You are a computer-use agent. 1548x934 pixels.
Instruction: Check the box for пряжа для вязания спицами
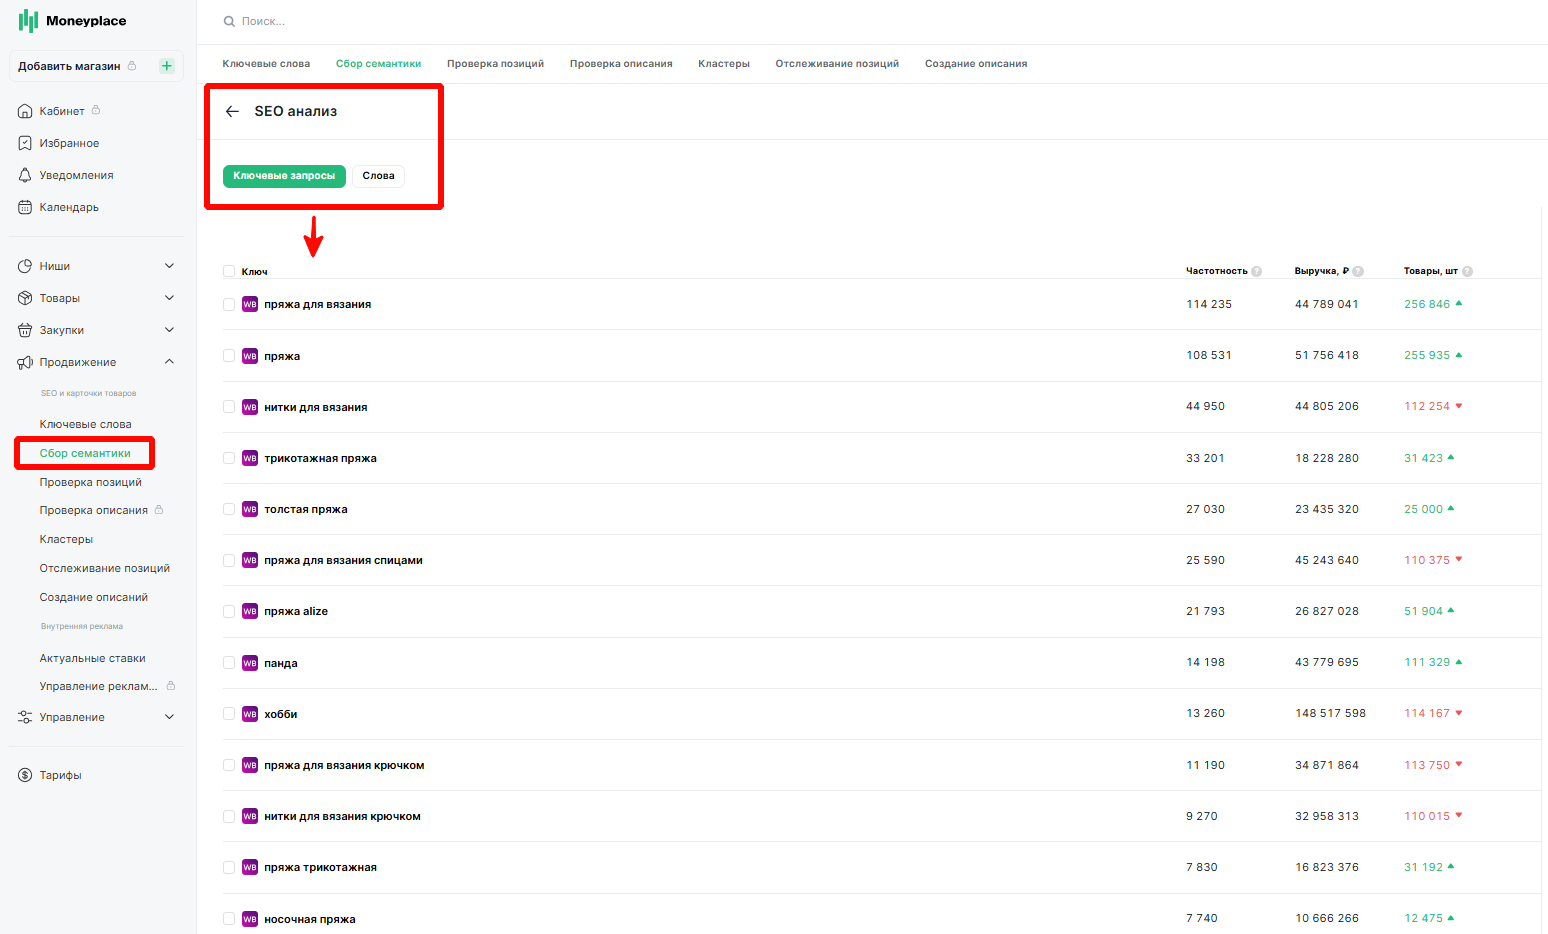(229, 560)
